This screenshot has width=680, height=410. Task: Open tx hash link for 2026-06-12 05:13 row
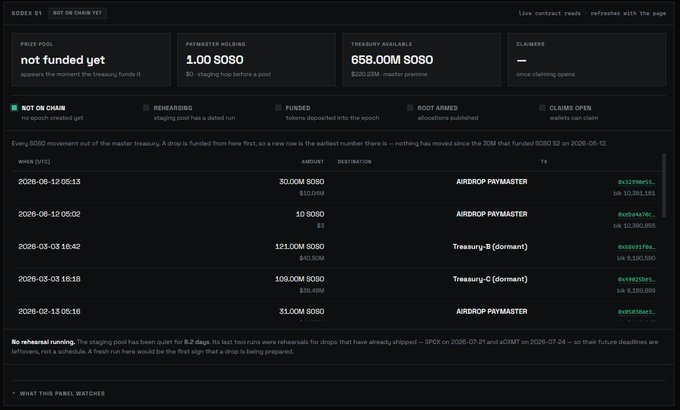636,182
